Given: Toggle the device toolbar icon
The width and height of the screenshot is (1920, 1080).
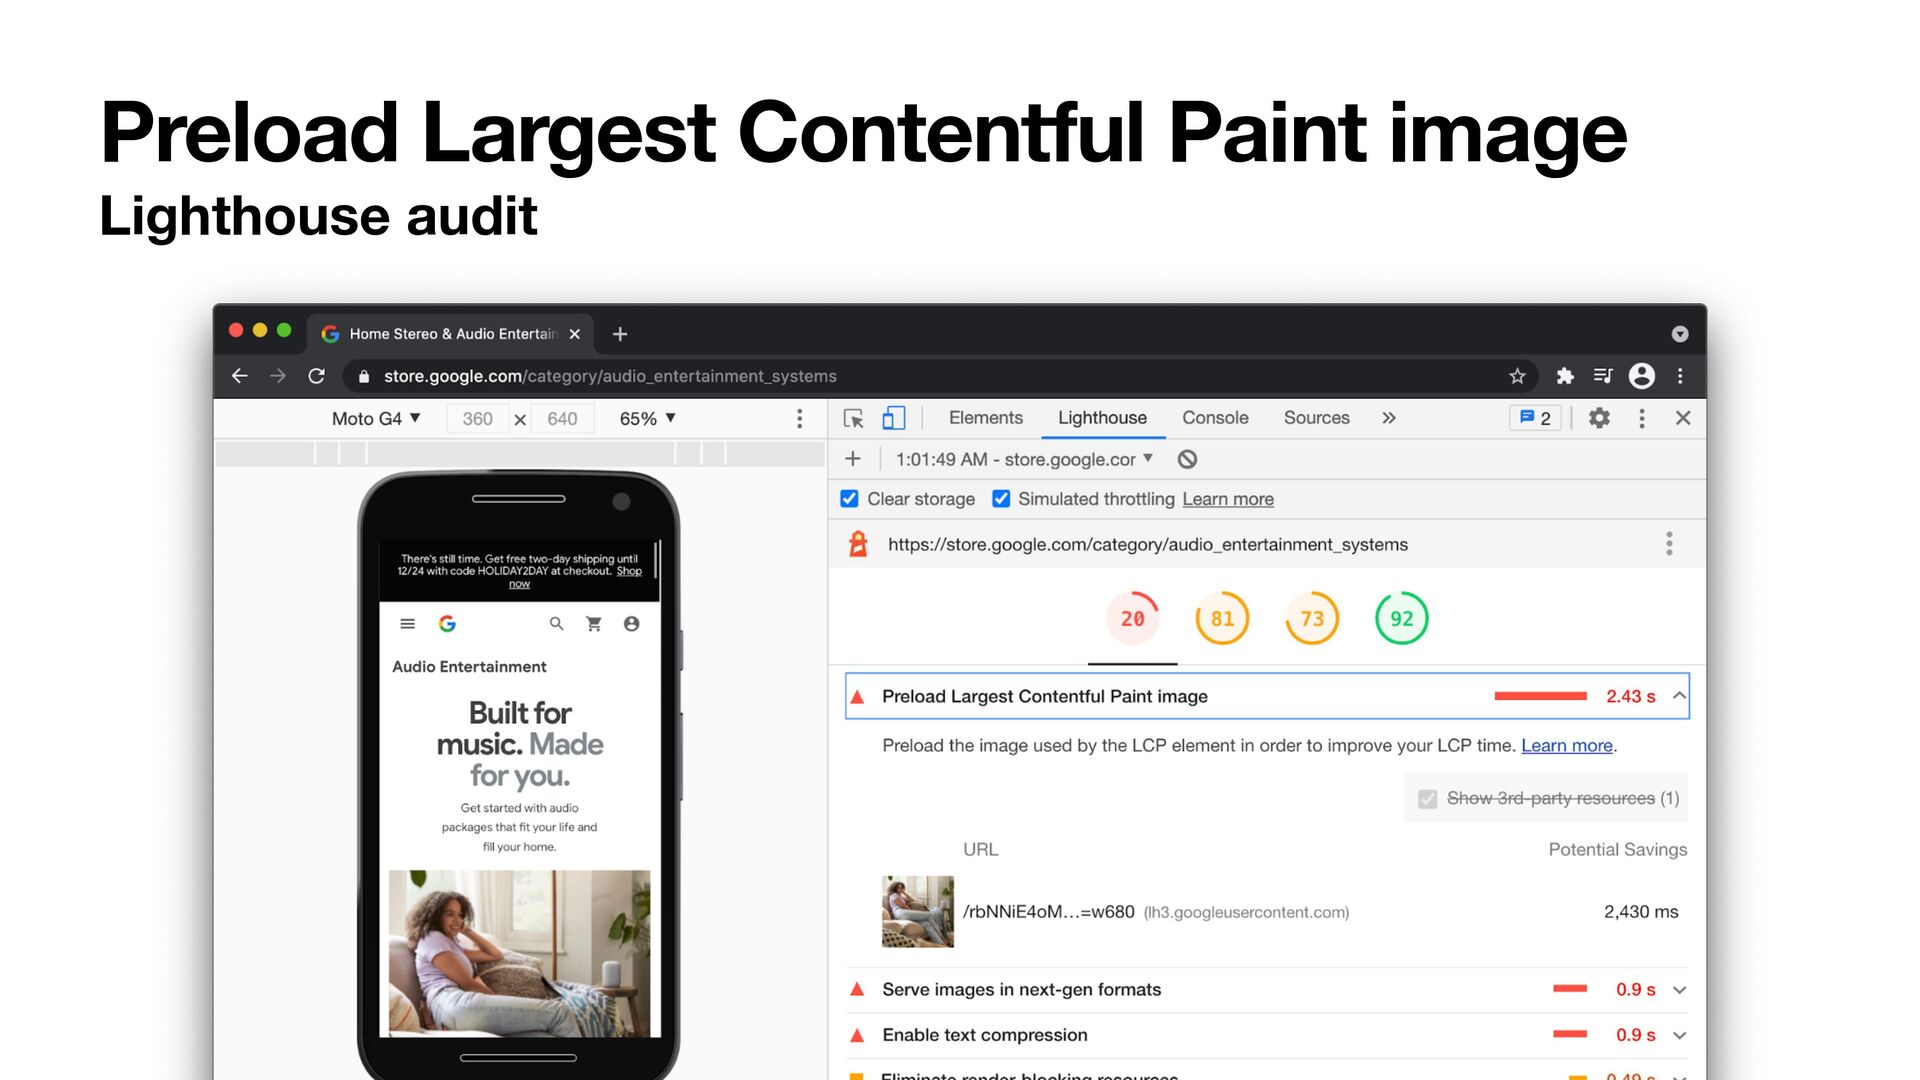Looking at the screenshot, I should pyautogui.click(x=893, y=418).
